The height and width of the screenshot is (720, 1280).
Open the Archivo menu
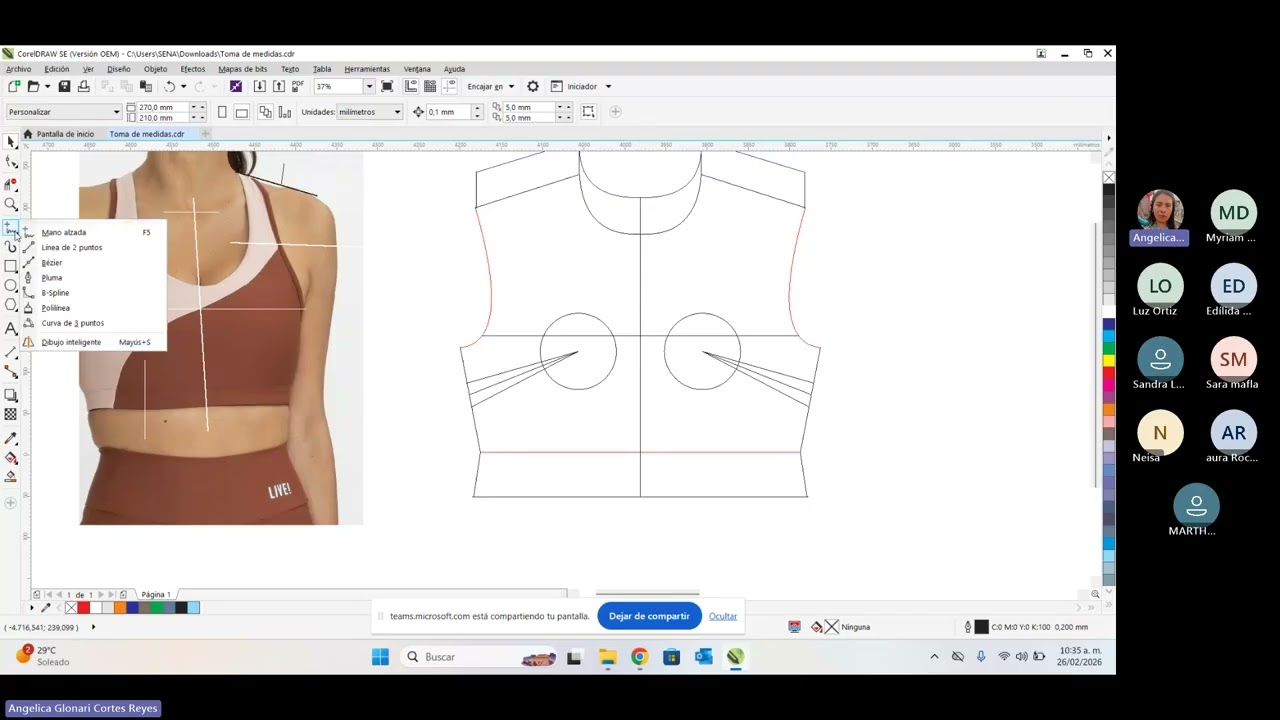click(x=18, y=69)
